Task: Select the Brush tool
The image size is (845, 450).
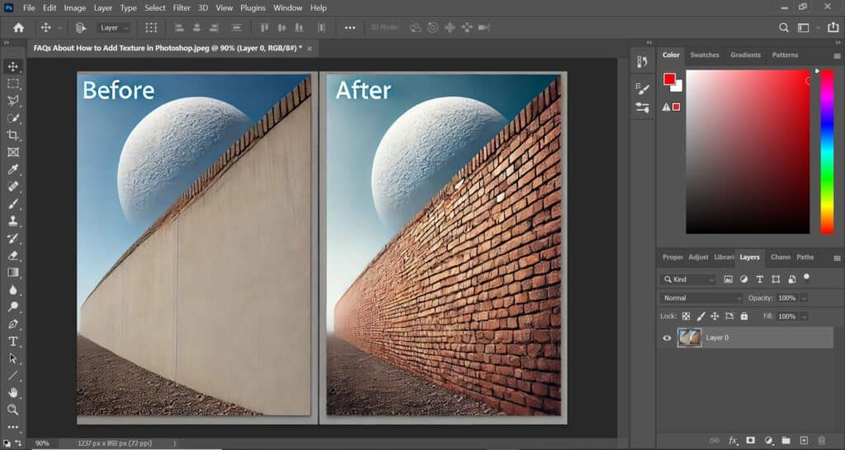Action: pos(13,204)
